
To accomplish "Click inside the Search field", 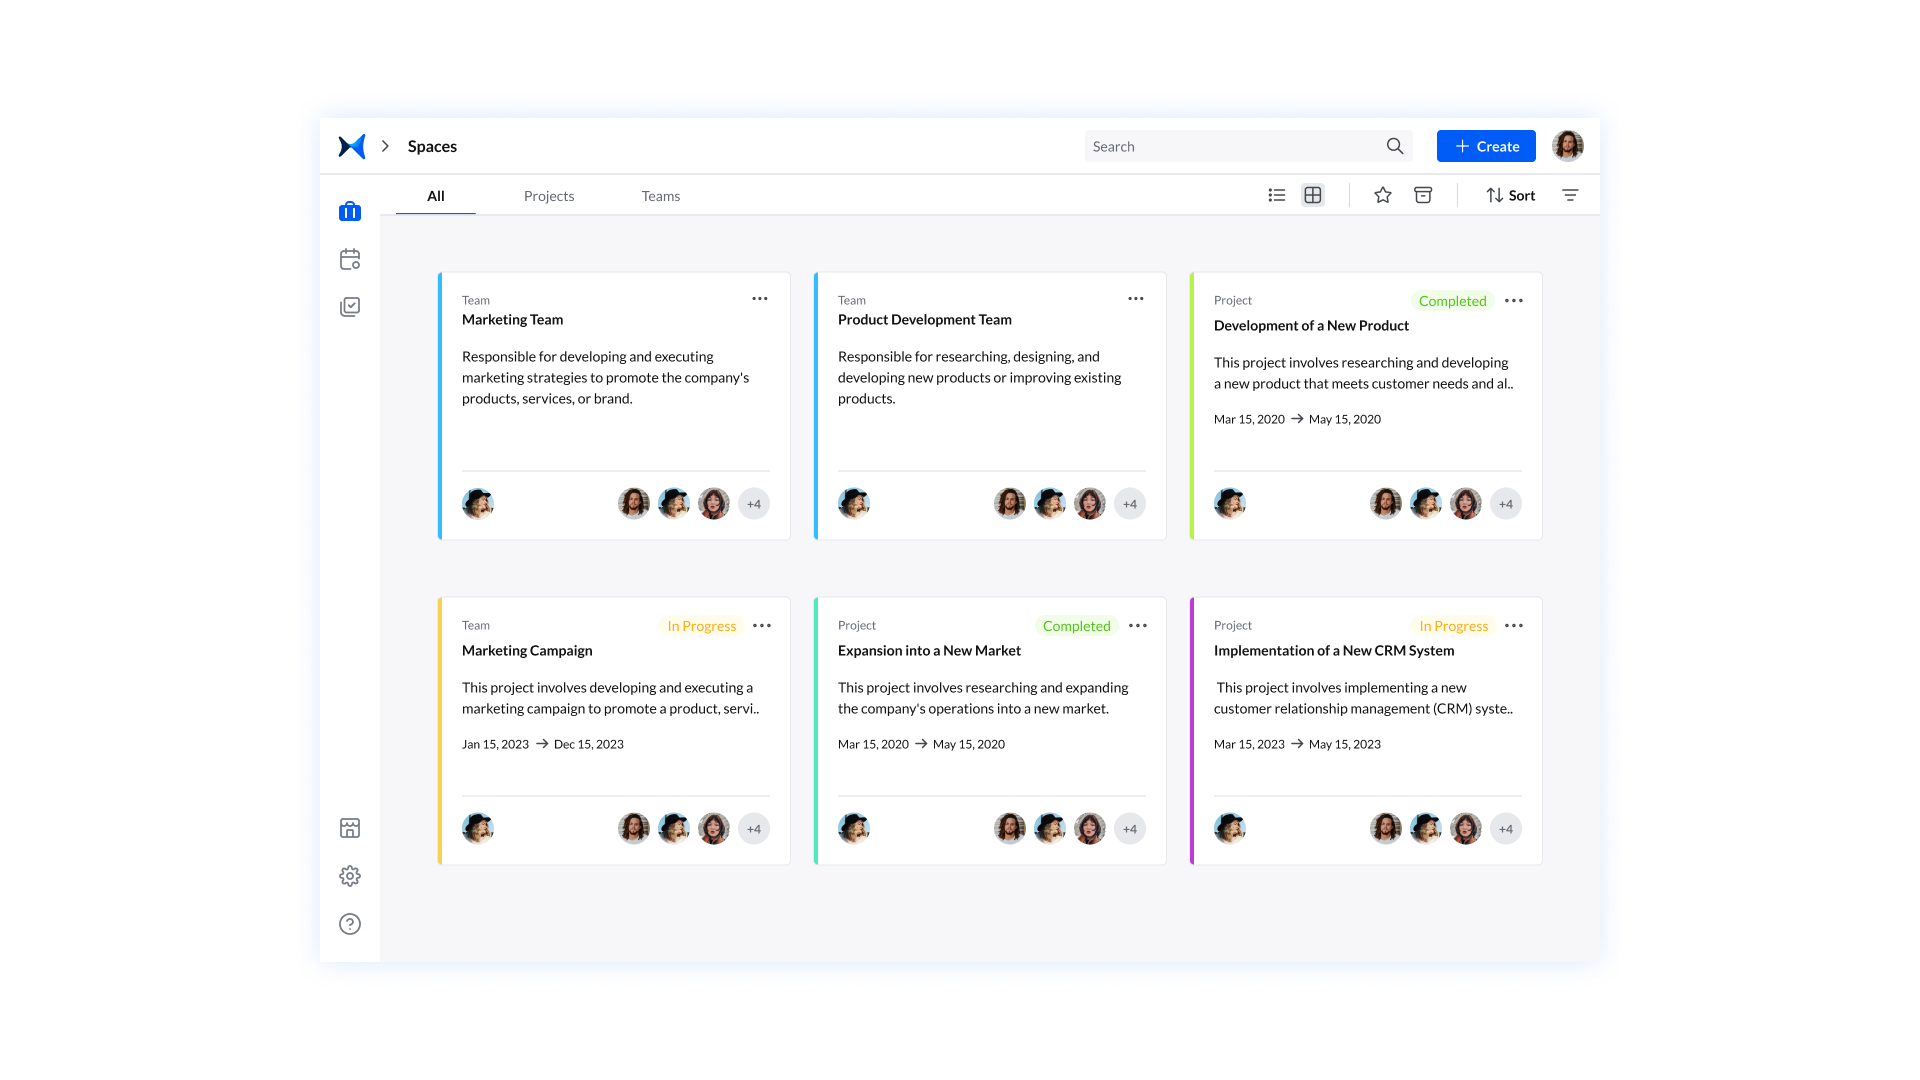I will click(1240, 145).
